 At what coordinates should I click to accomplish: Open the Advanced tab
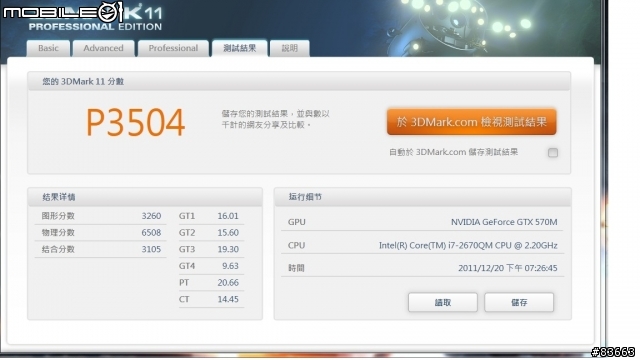[x=103, y=48]
